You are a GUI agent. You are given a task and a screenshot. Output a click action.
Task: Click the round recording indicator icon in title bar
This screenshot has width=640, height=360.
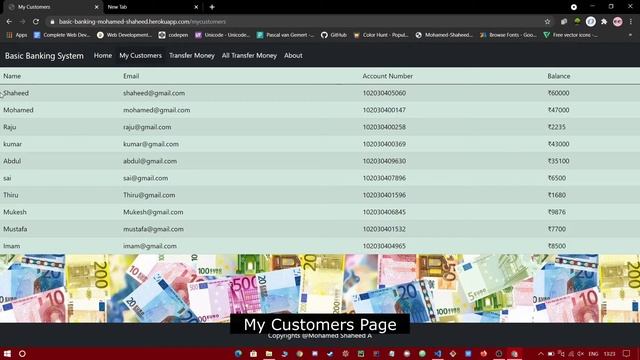[573, 7]
